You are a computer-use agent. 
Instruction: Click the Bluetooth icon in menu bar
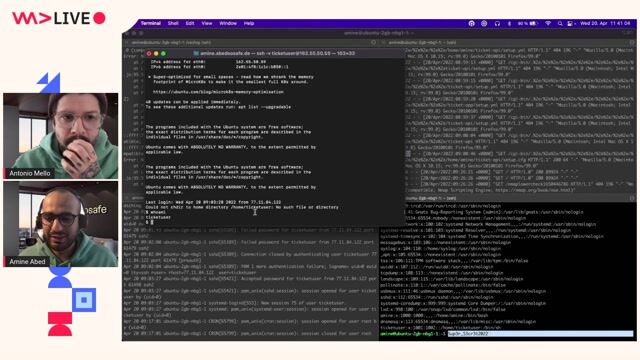(x=509, y=24)
